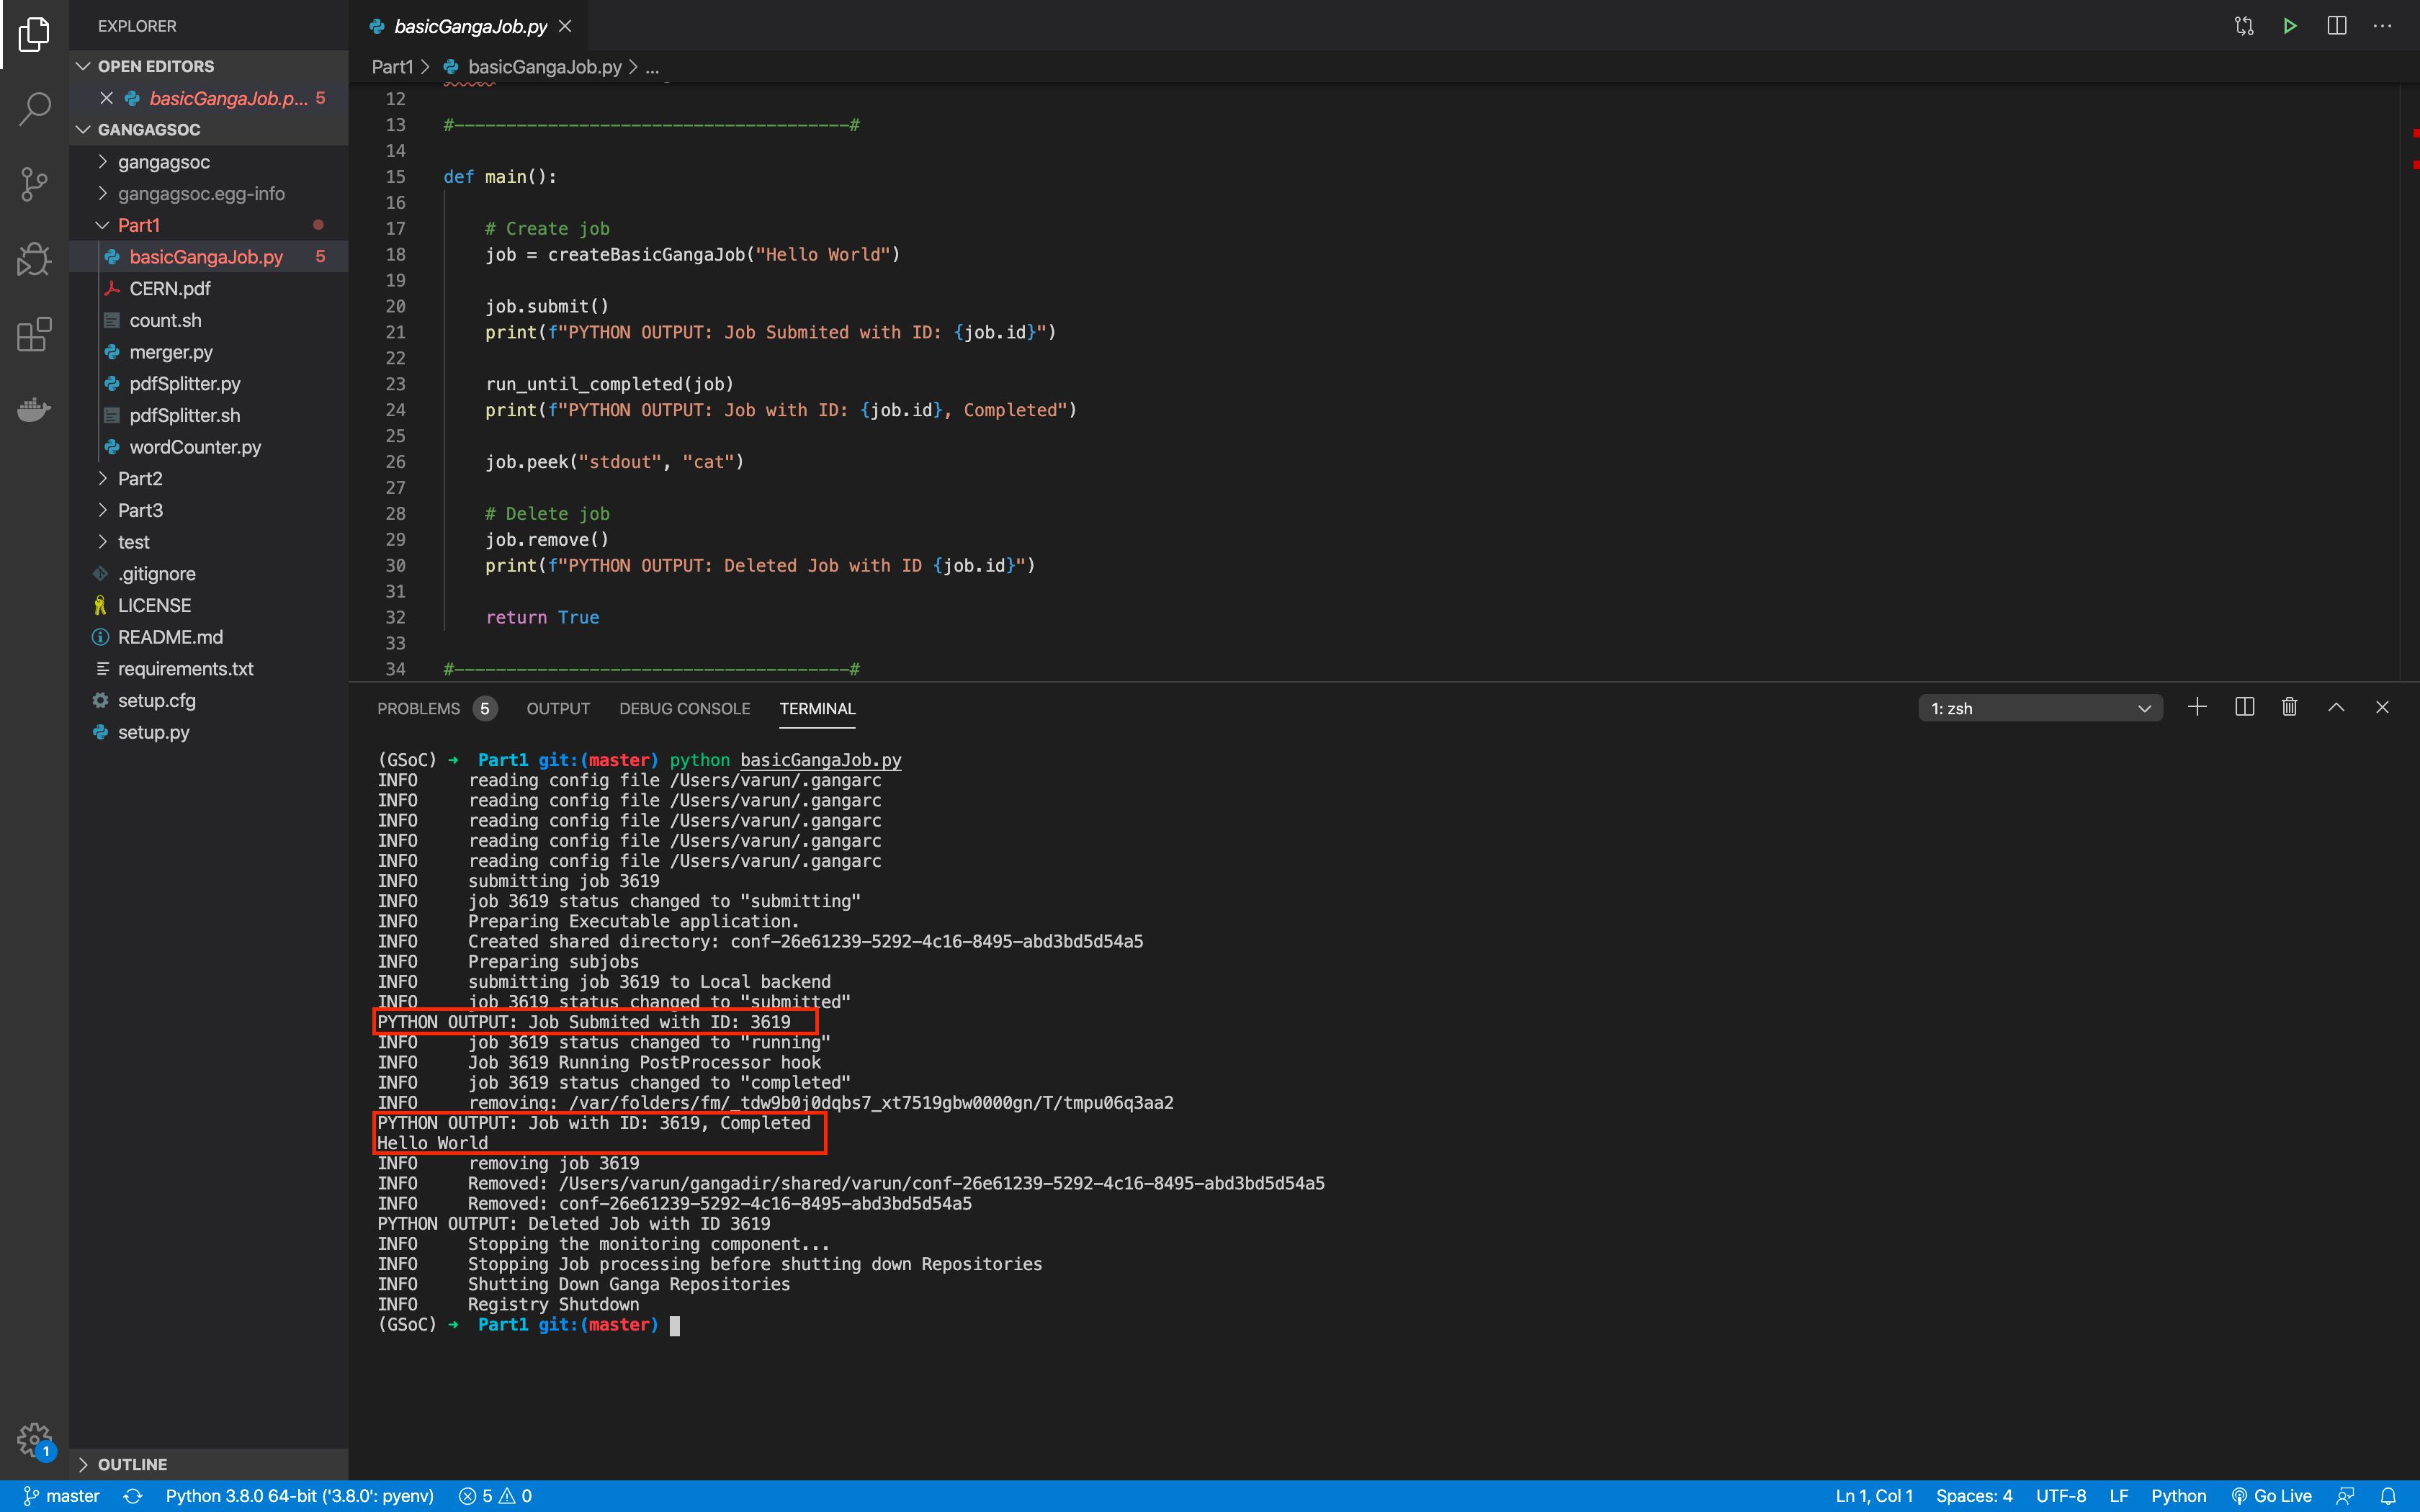Kill the terminal with trash icon
Screen dimensions: 2420x1512
pos(2290,708)
